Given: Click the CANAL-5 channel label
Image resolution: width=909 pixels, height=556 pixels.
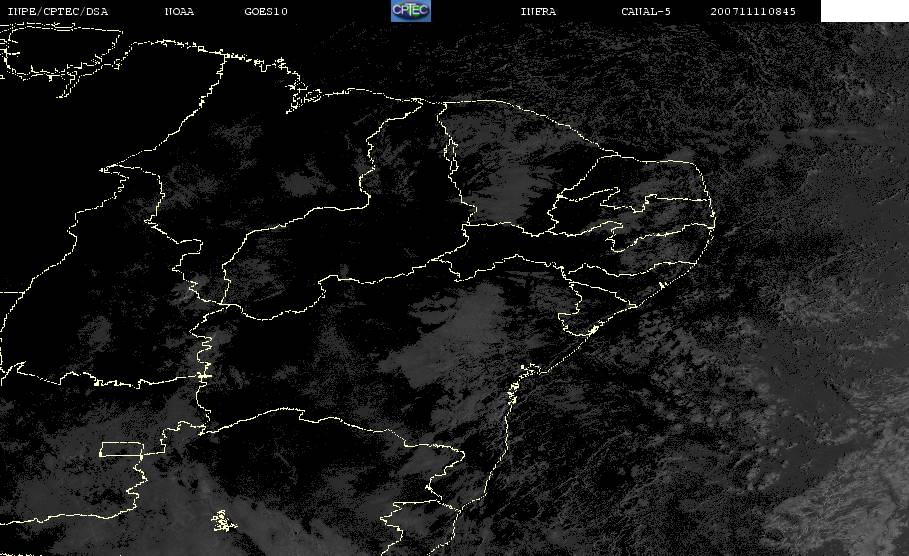Looking at the screenshot, I should click(646, 12).
